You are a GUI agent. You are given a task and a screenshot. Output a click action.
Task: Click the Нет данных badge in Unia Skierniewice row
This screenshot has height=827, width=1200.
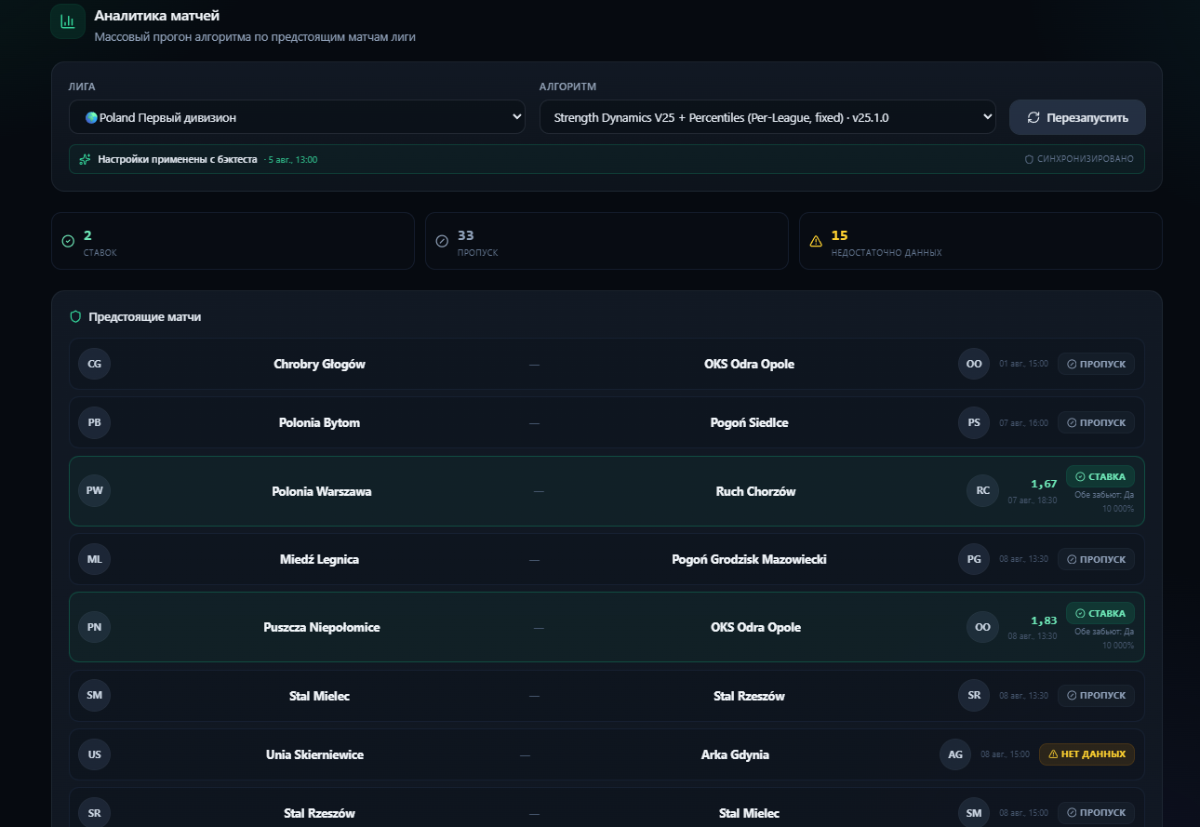point(1087,754)
